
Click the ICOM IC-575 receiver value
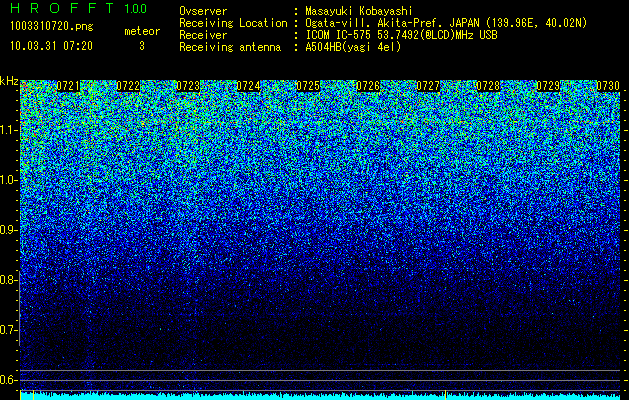point(401,35)
